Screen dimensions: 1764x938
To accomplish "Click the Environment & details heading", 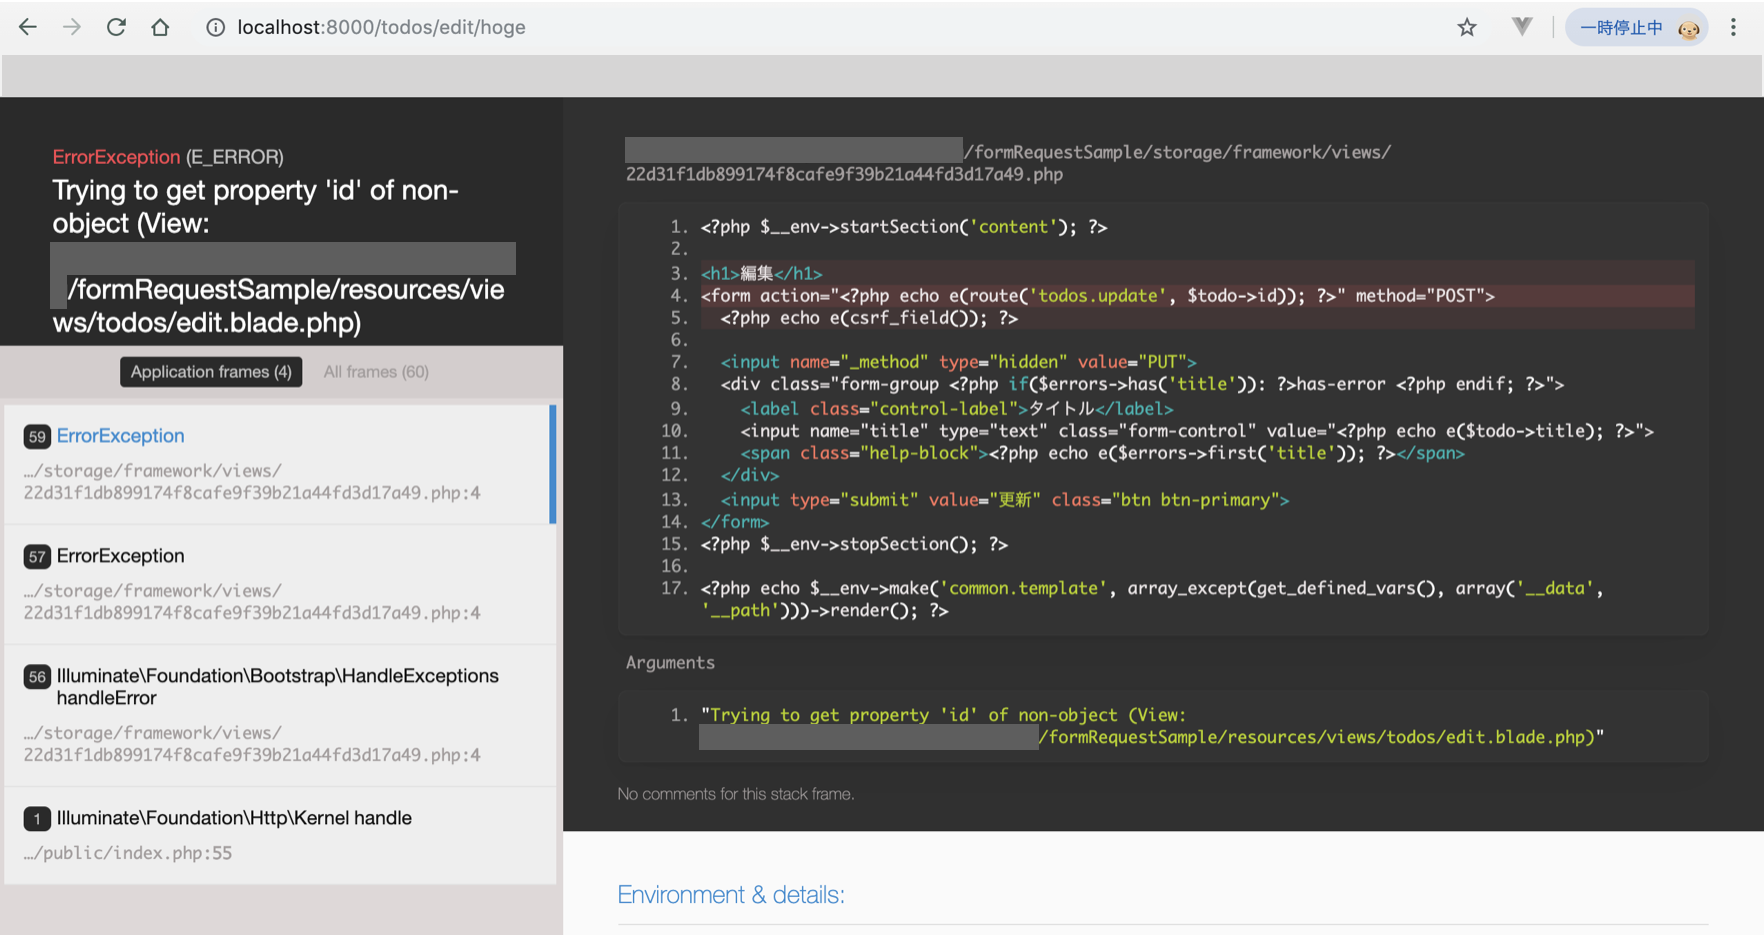I will [x=731, y=895].
